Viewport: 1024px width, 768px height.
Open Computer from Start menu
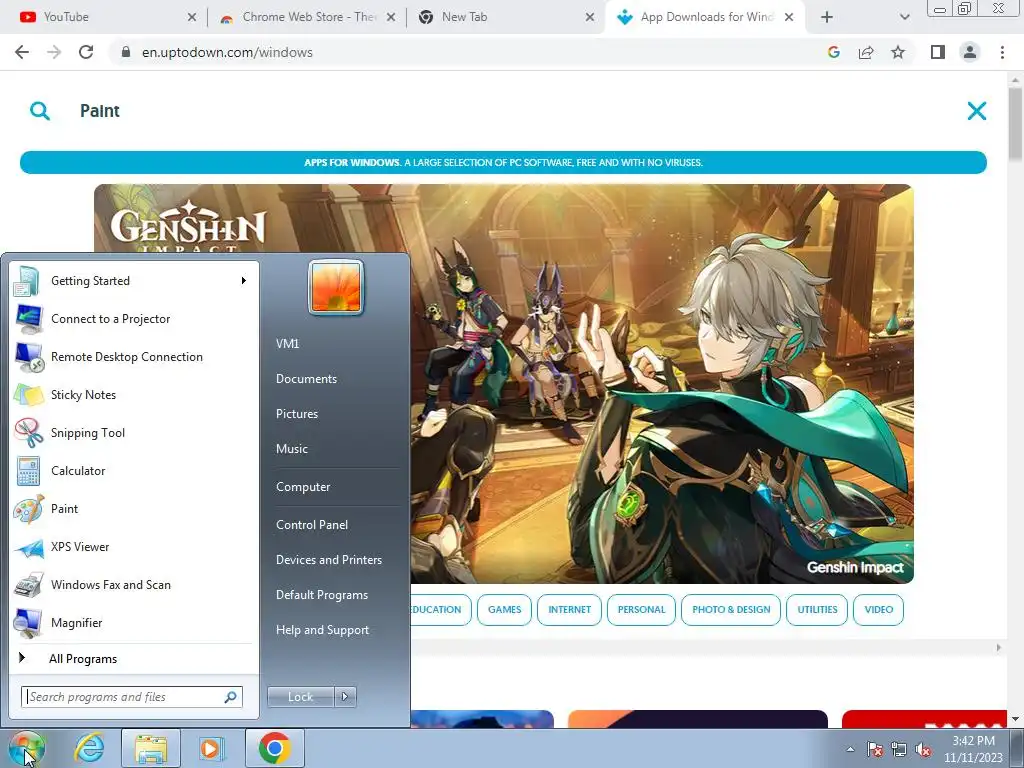pyautogui.click(x=303, y=487)
